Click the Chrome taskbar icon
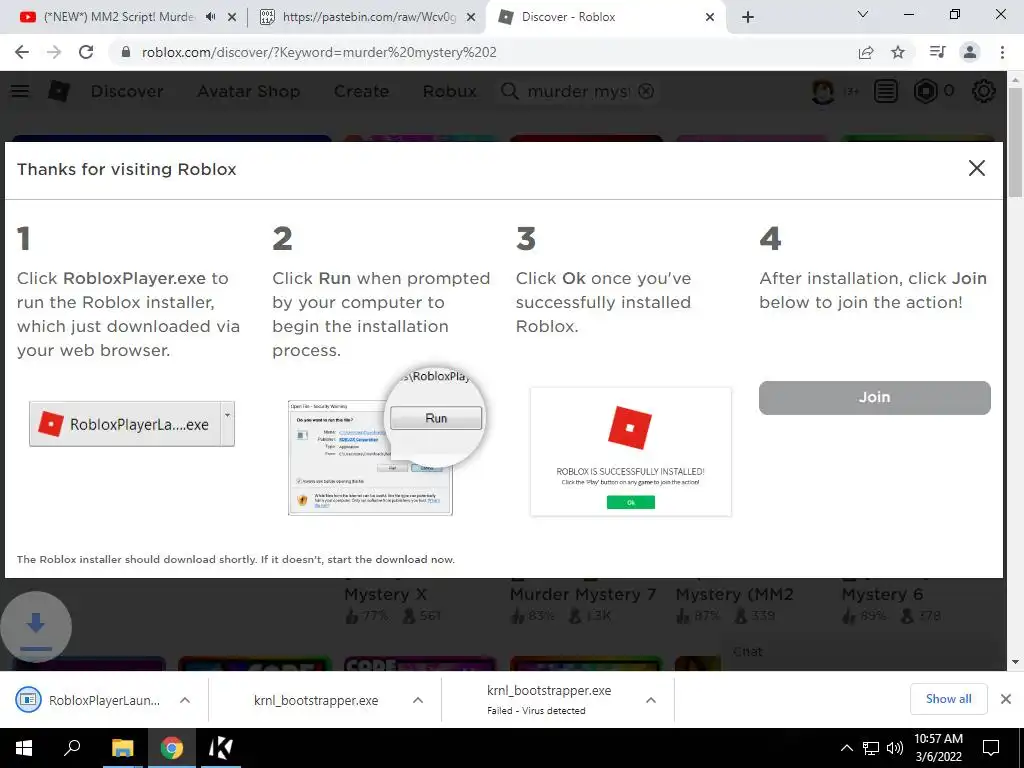 [171, 748]
